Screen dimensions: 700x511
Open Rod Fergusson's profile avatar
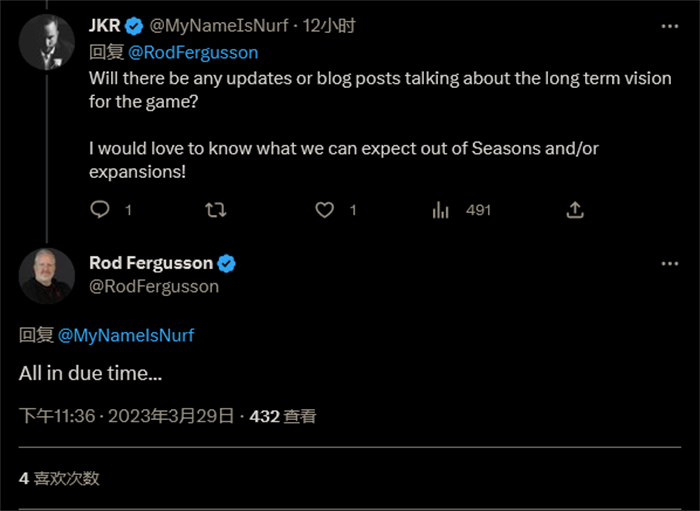47,276
